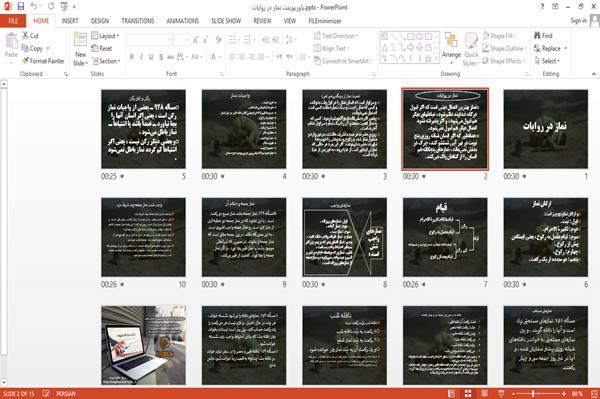Open the font name combo box
The width and height of the screenshot is (600, 399).
coord(150,40)
